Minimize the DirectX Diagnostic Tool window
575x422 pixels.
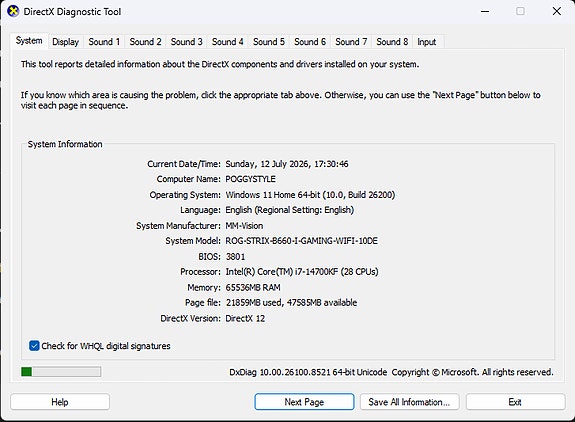(x=485, y=11)
